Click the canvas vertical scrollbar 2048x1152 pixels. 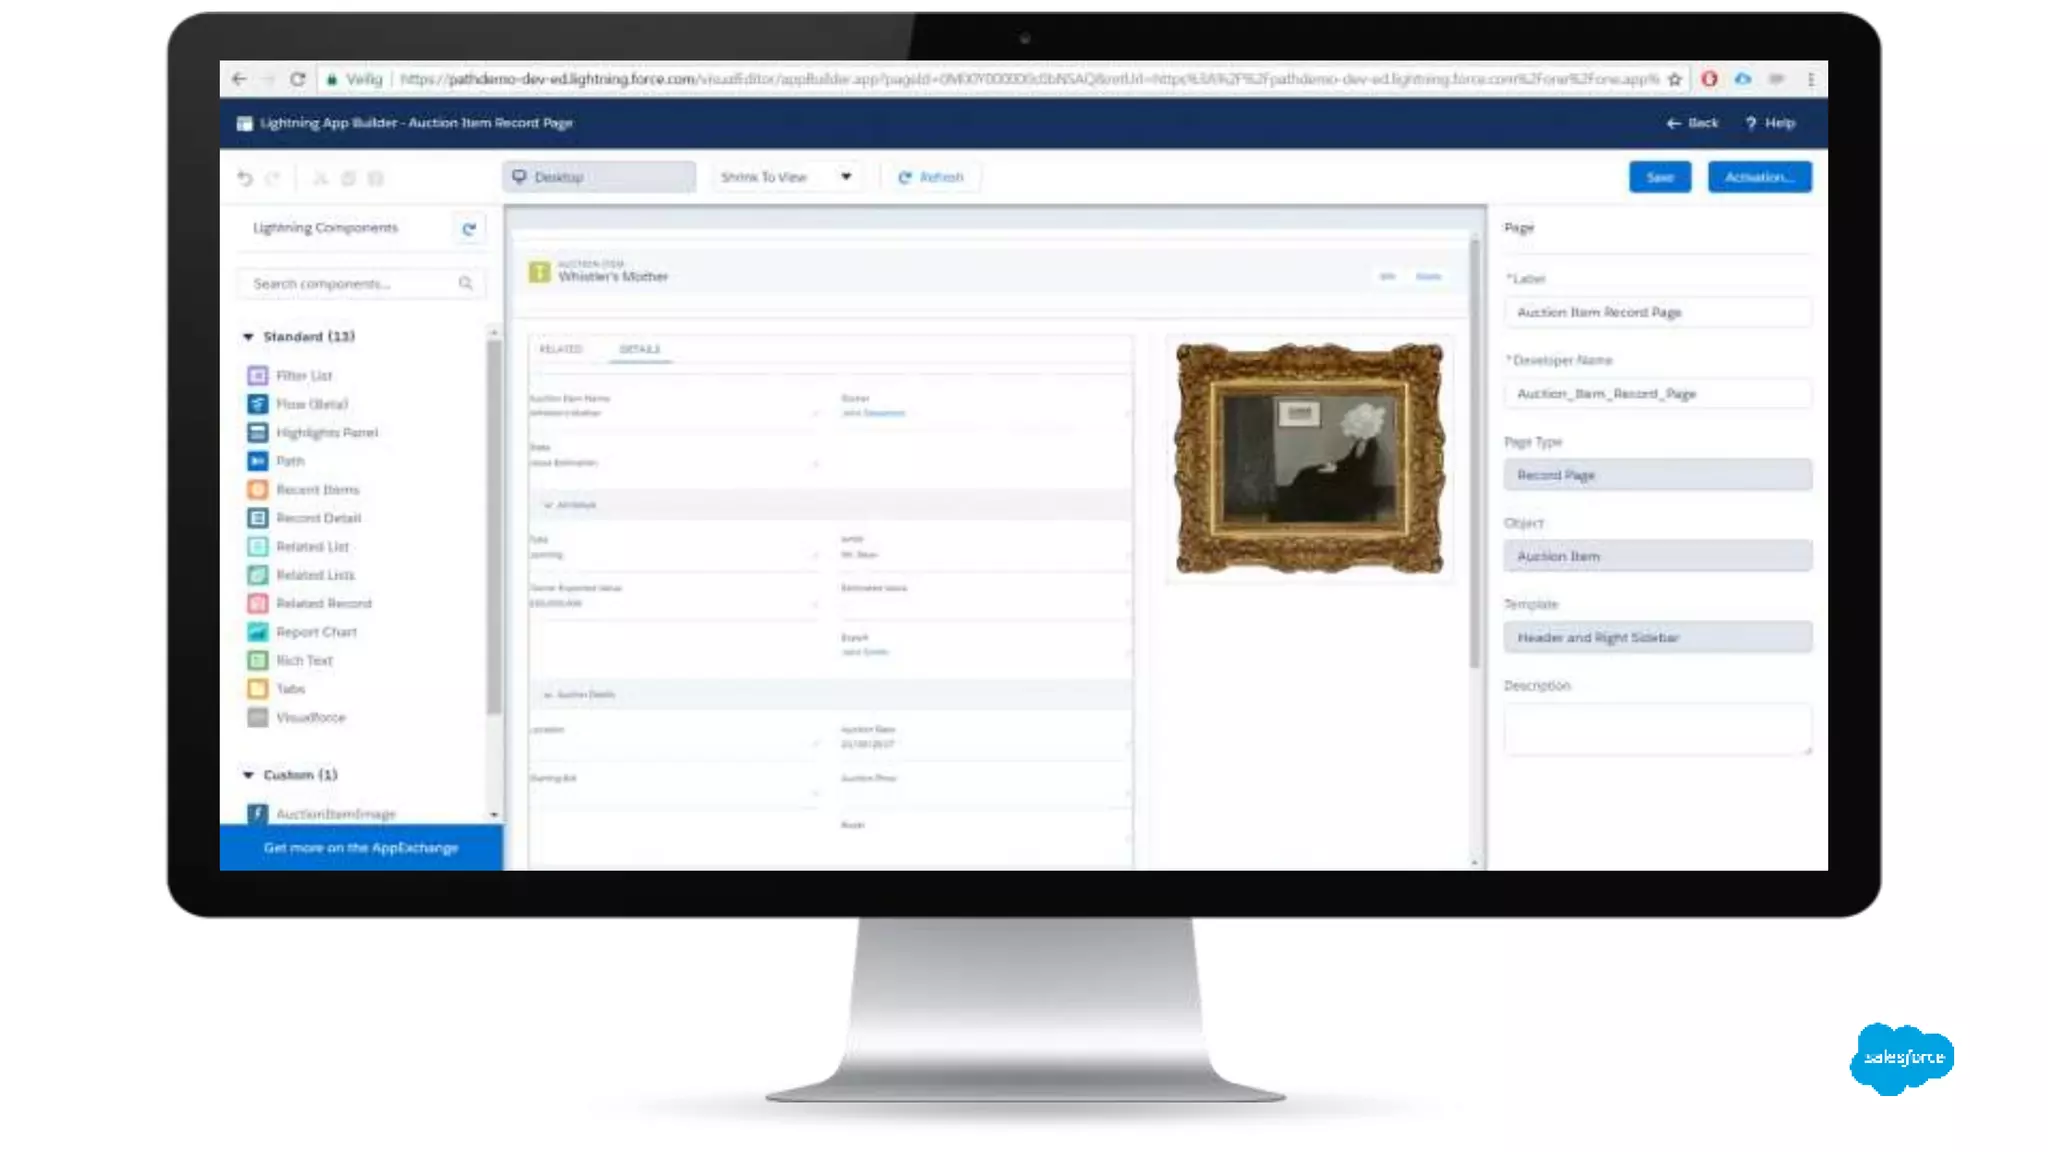click(x=1474, y=453)
